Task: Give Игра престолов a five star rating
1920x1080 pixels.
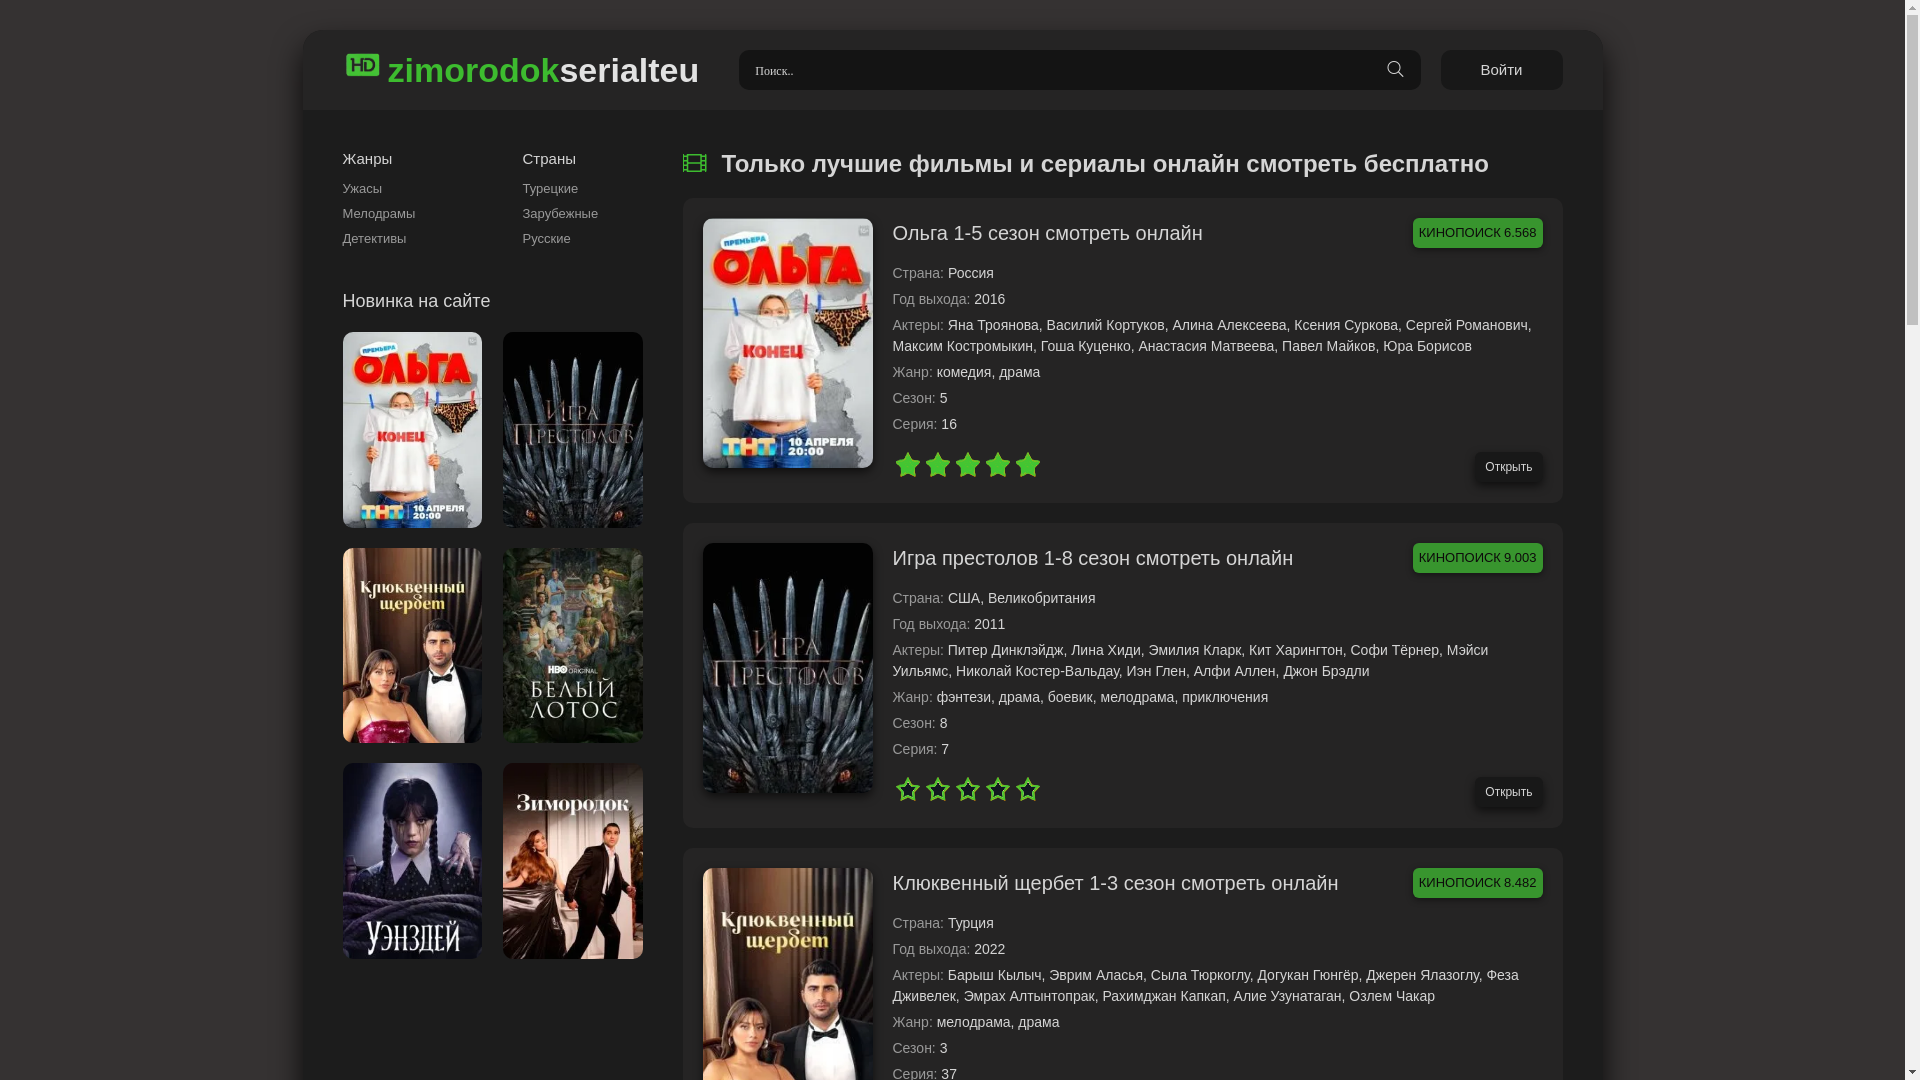Action: pyautogui.click(x=1027, y=790)
